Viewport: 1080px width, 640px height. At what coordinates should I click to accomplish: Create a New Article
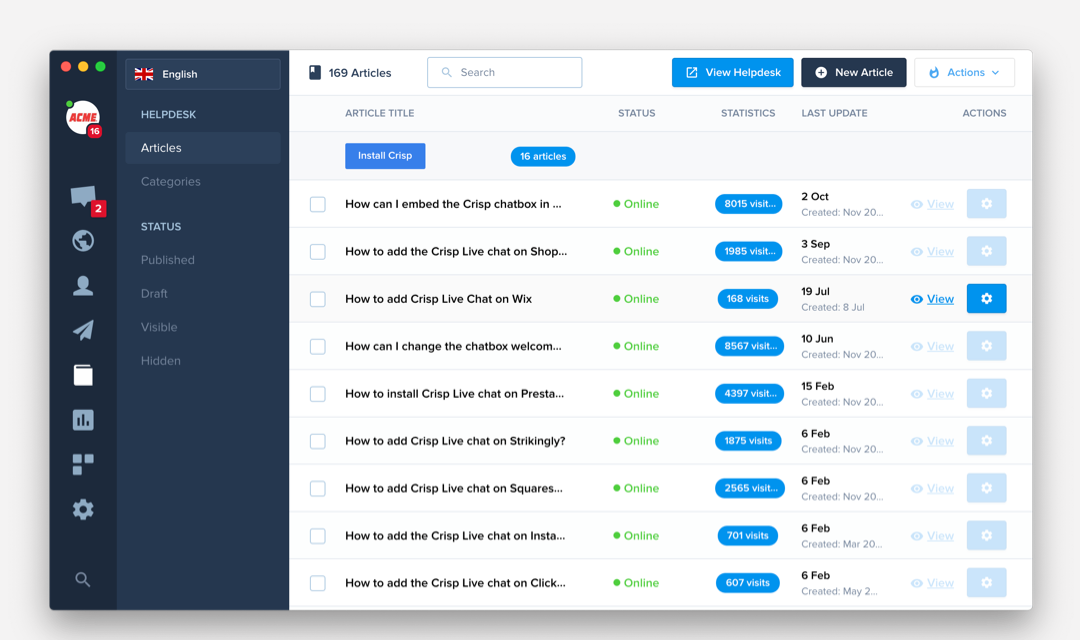(x=853, y=72)
